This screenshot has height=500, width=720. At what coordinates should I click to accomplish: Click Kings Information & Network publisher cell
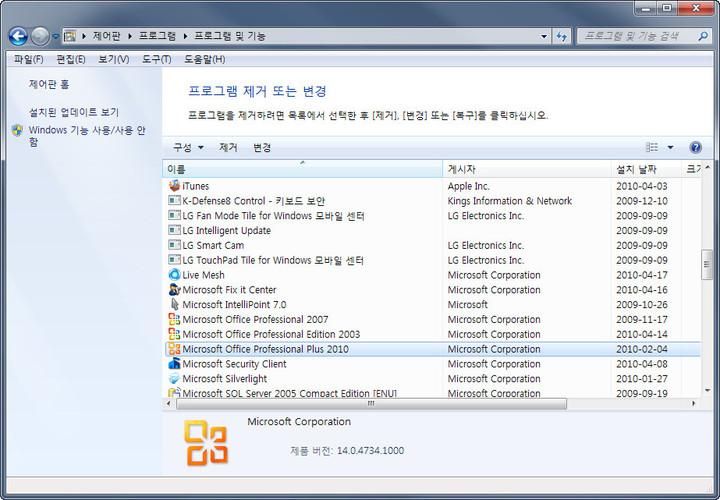[510, 201]
